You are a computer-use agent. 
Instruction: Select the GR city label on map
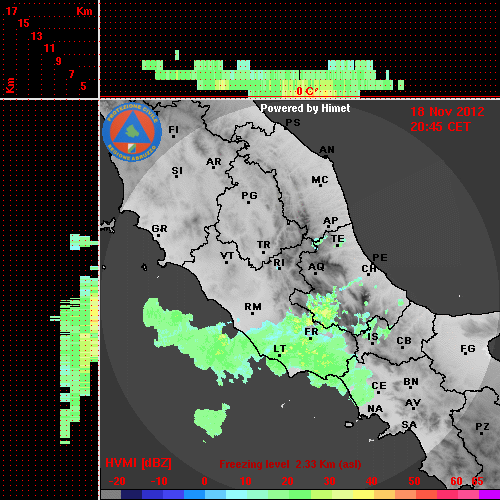coord(159,229)
